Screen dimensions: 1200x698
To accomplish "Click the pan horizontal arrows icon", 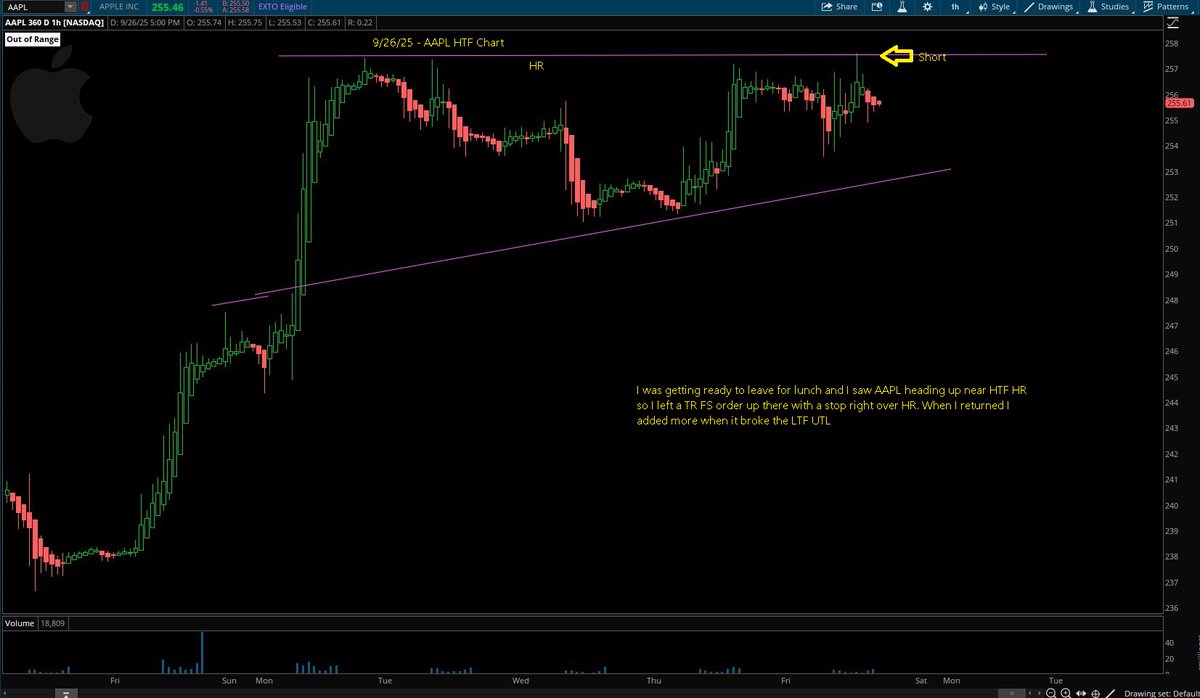I will (1081, 693).
